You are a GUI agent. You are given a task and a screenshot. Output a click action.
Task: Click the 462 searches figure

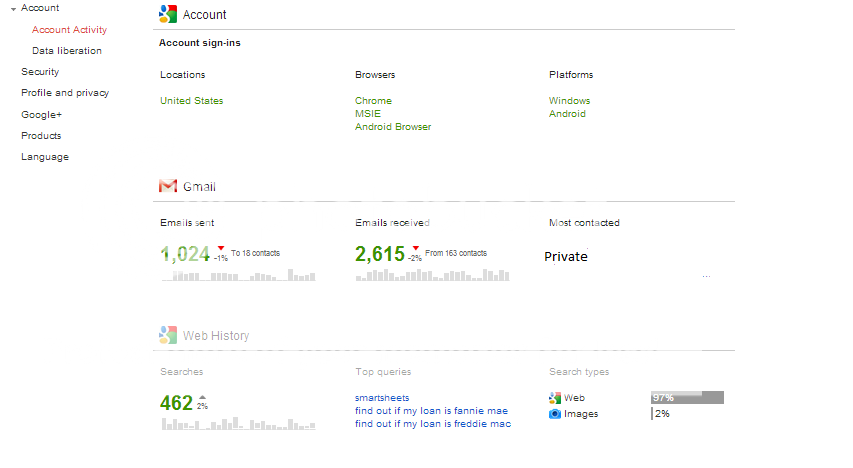(176, 403)
